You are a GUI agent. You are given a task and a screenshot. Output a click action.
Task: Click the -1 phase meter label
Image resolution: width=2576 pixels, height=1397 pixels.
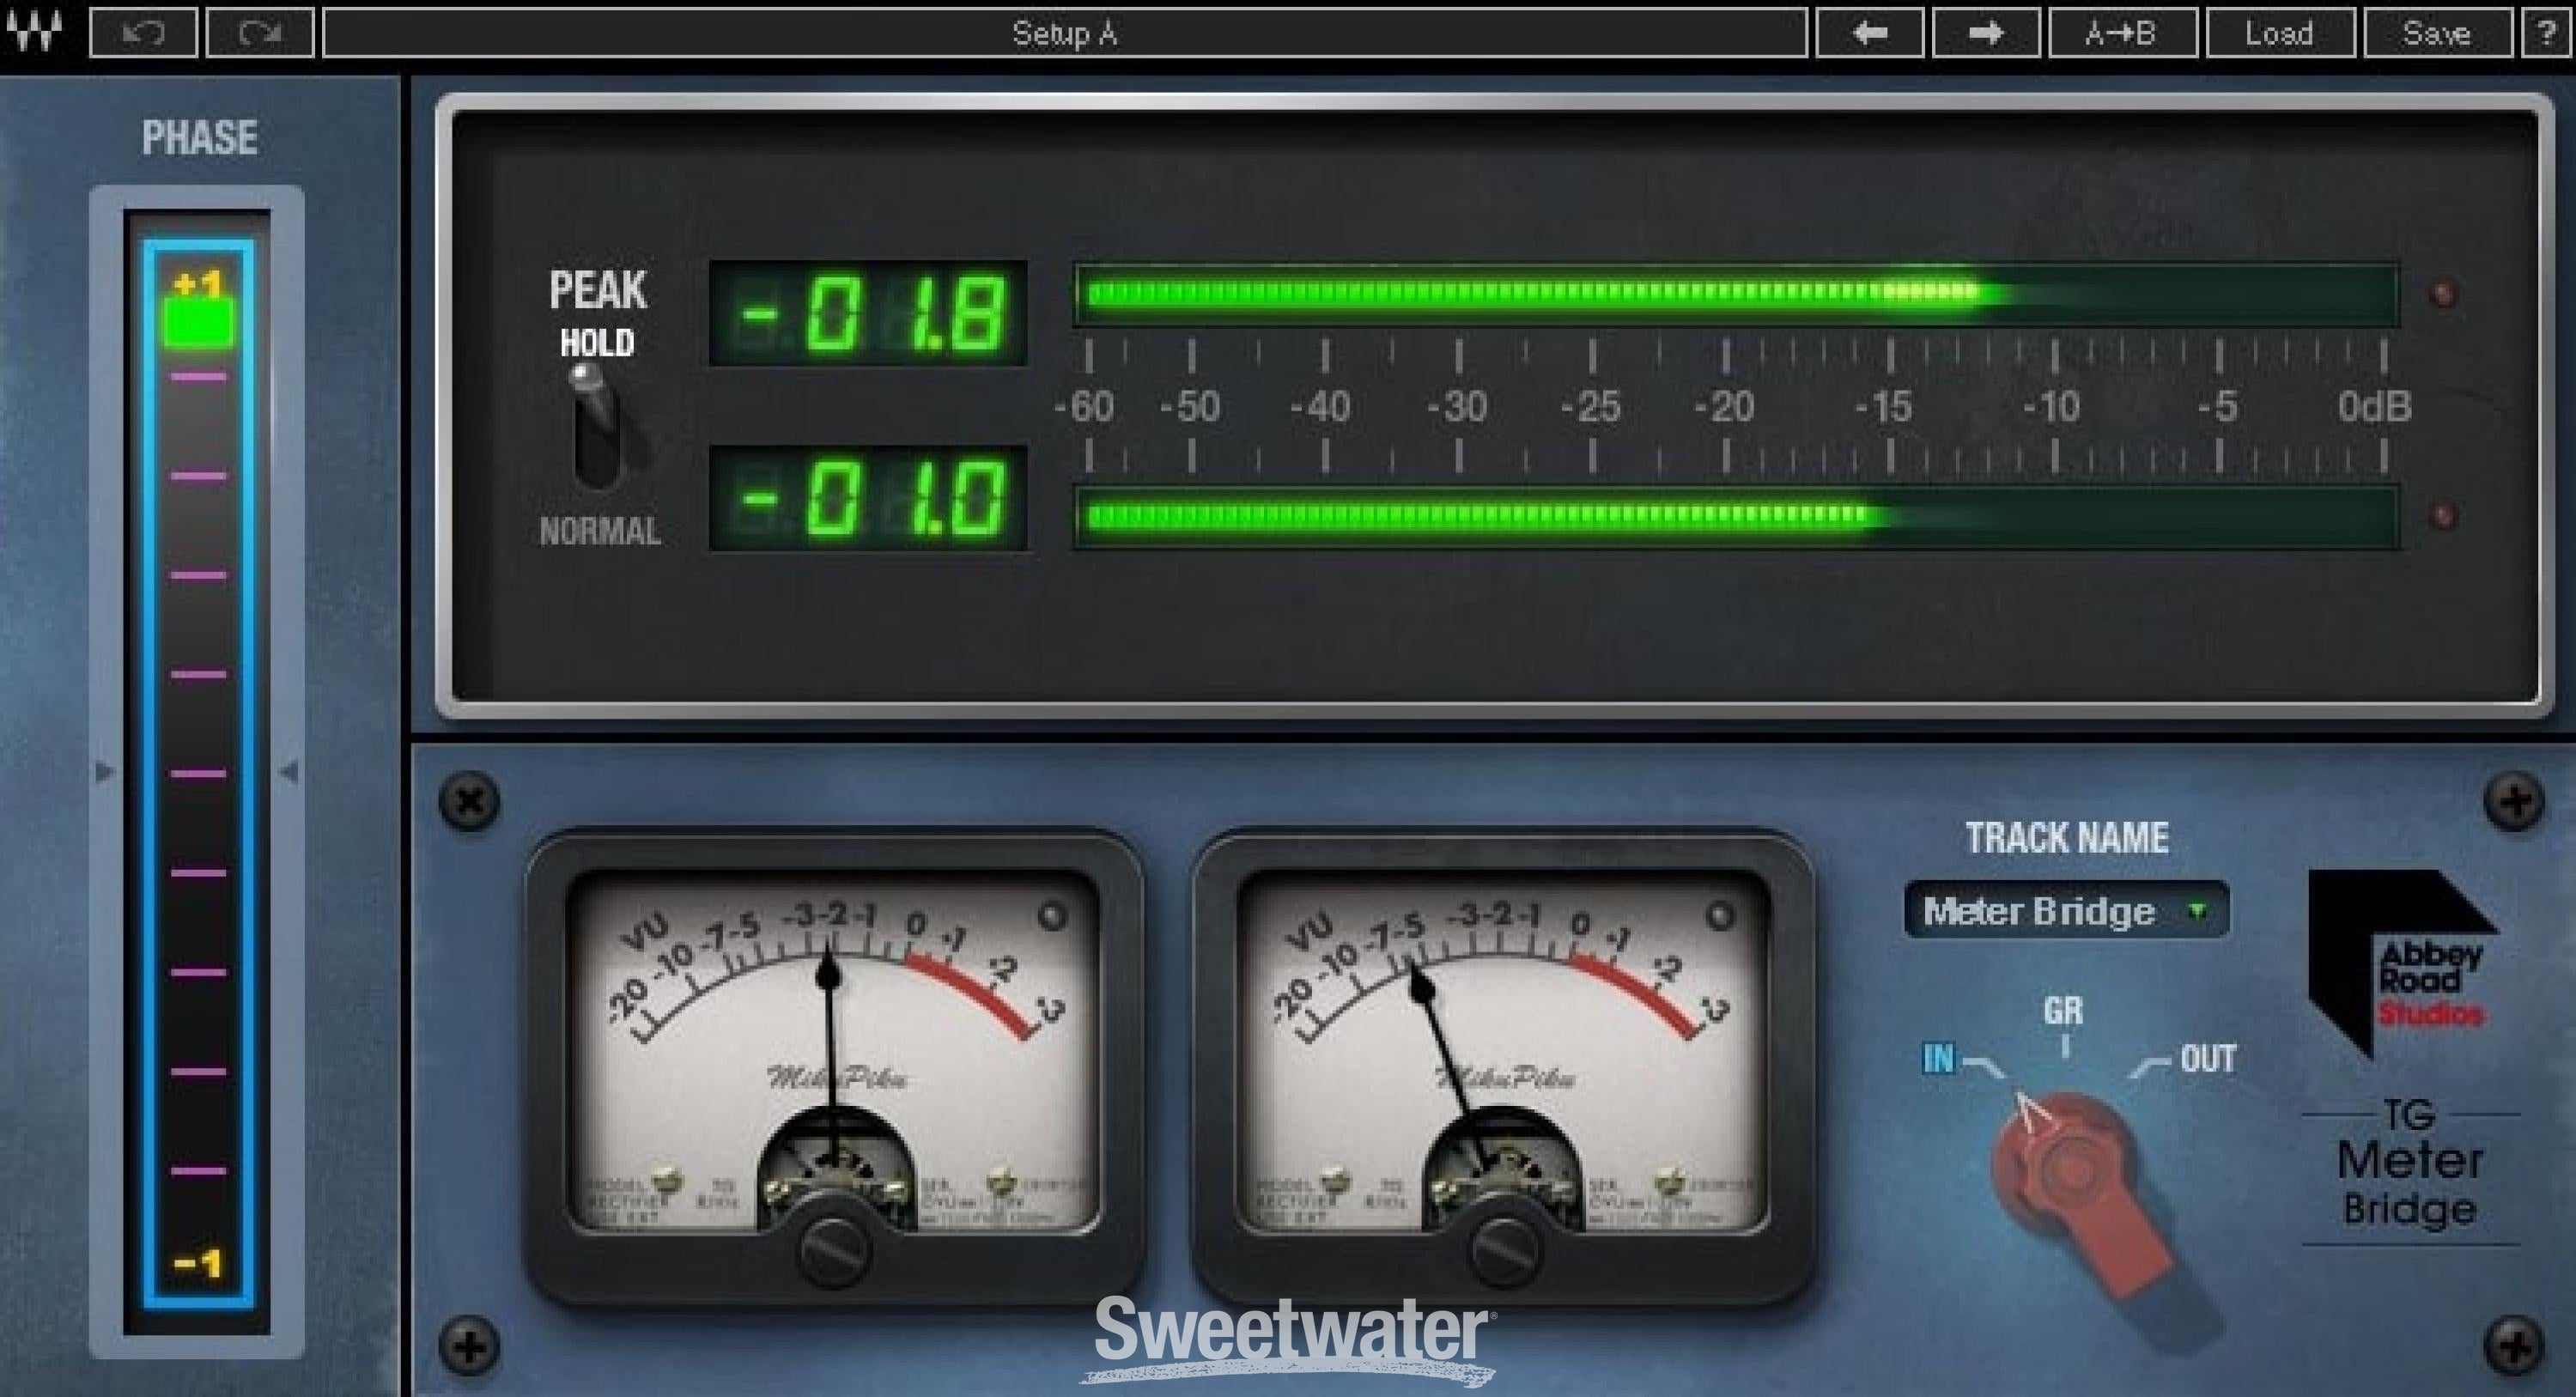[197, 1264]
